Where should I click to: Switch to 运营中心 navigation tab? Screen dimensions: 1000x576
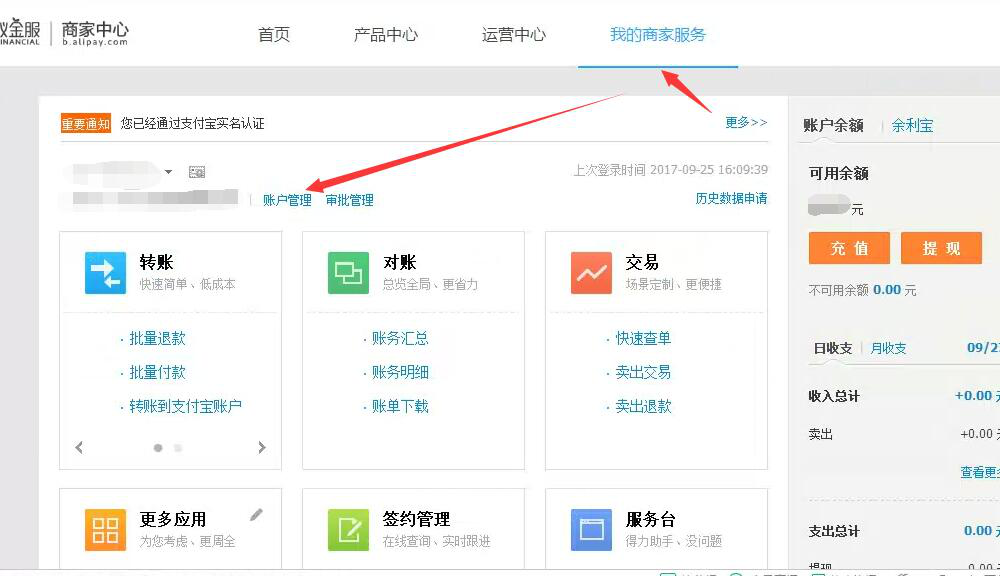(x=514, y=34)
